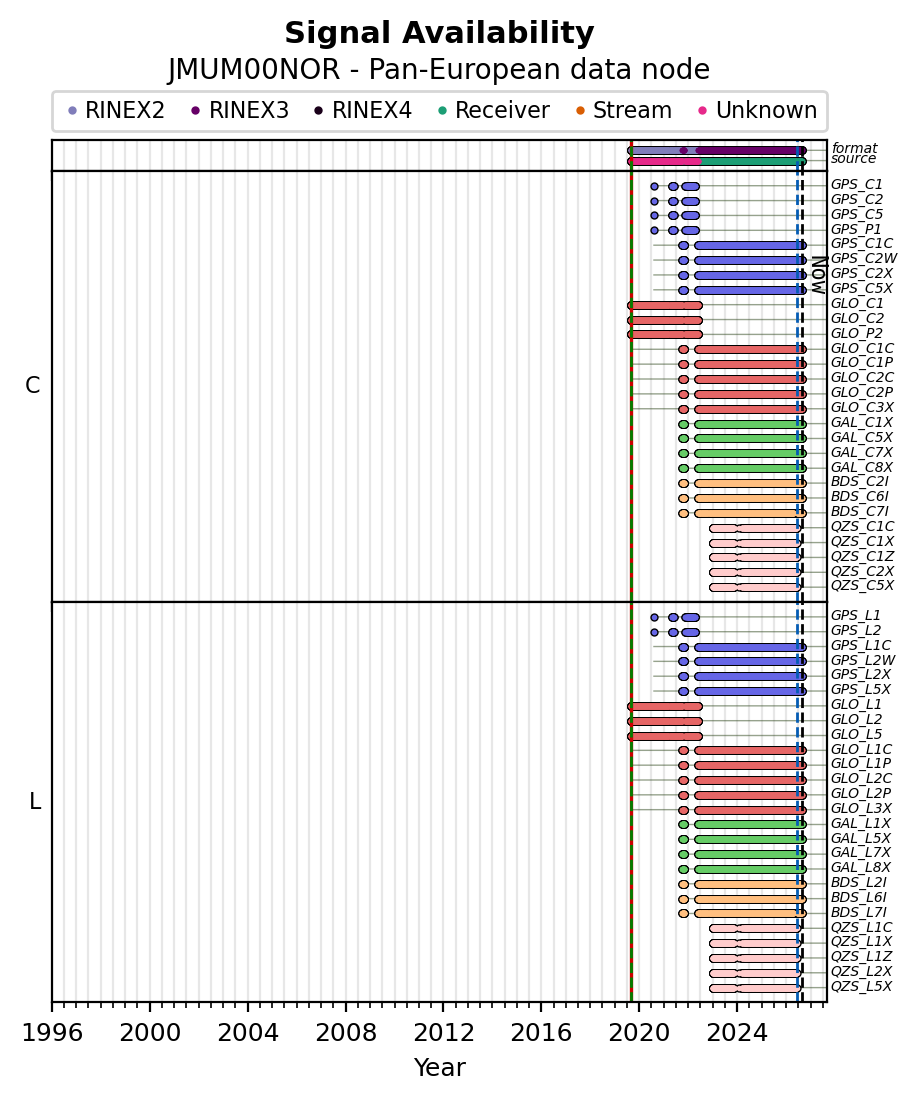
Task: Select the GLO_L3X row label
Action: click(x=861, y=808)
